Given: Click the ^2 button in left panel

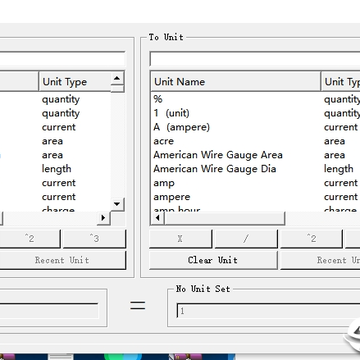Looking at the screenshot, I should tap(29, 239).
